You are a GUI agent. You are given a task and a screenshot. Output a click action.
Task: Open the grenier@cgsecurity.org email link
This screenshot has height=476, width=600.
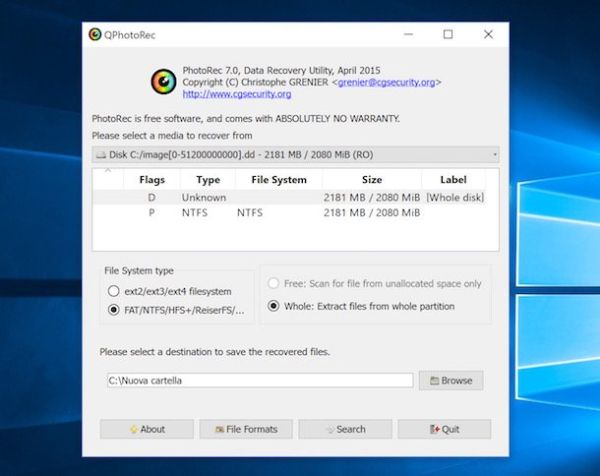tap(389, 83)
